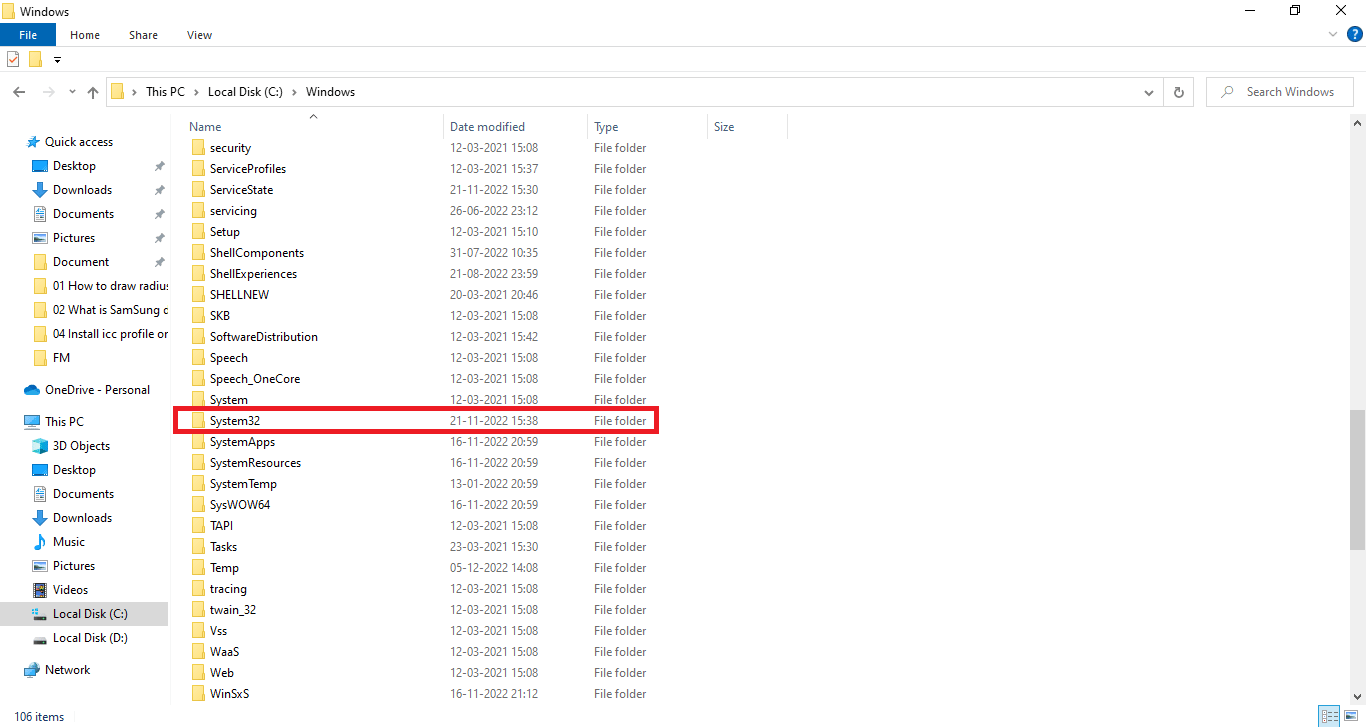
Task: Expand path chevron after This PC
Action: pyautogui.click(x=196, y=92)
